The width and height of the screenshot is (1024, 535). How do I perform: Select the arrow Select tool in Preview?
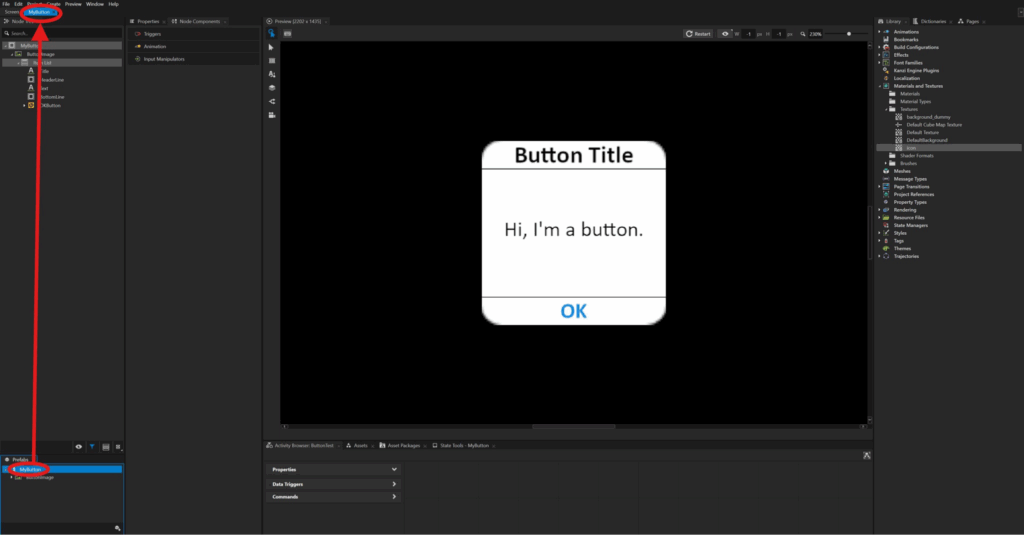point(272,47)
